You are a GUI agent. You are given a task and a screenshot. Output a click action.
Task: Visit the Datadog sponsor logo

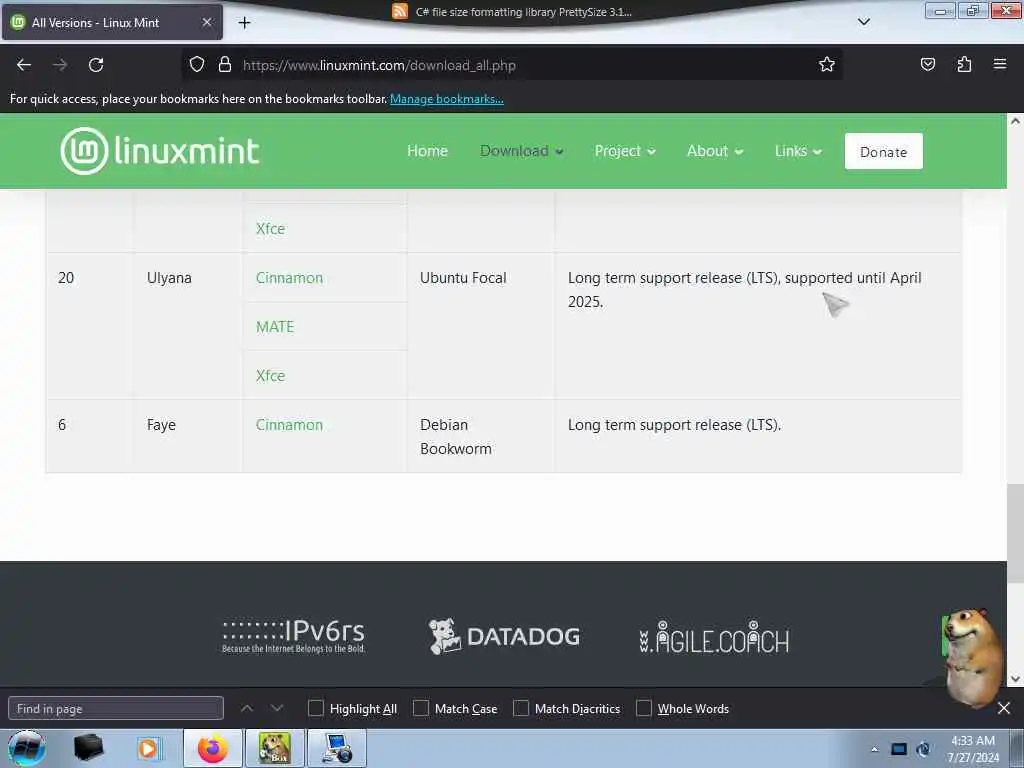504,636
